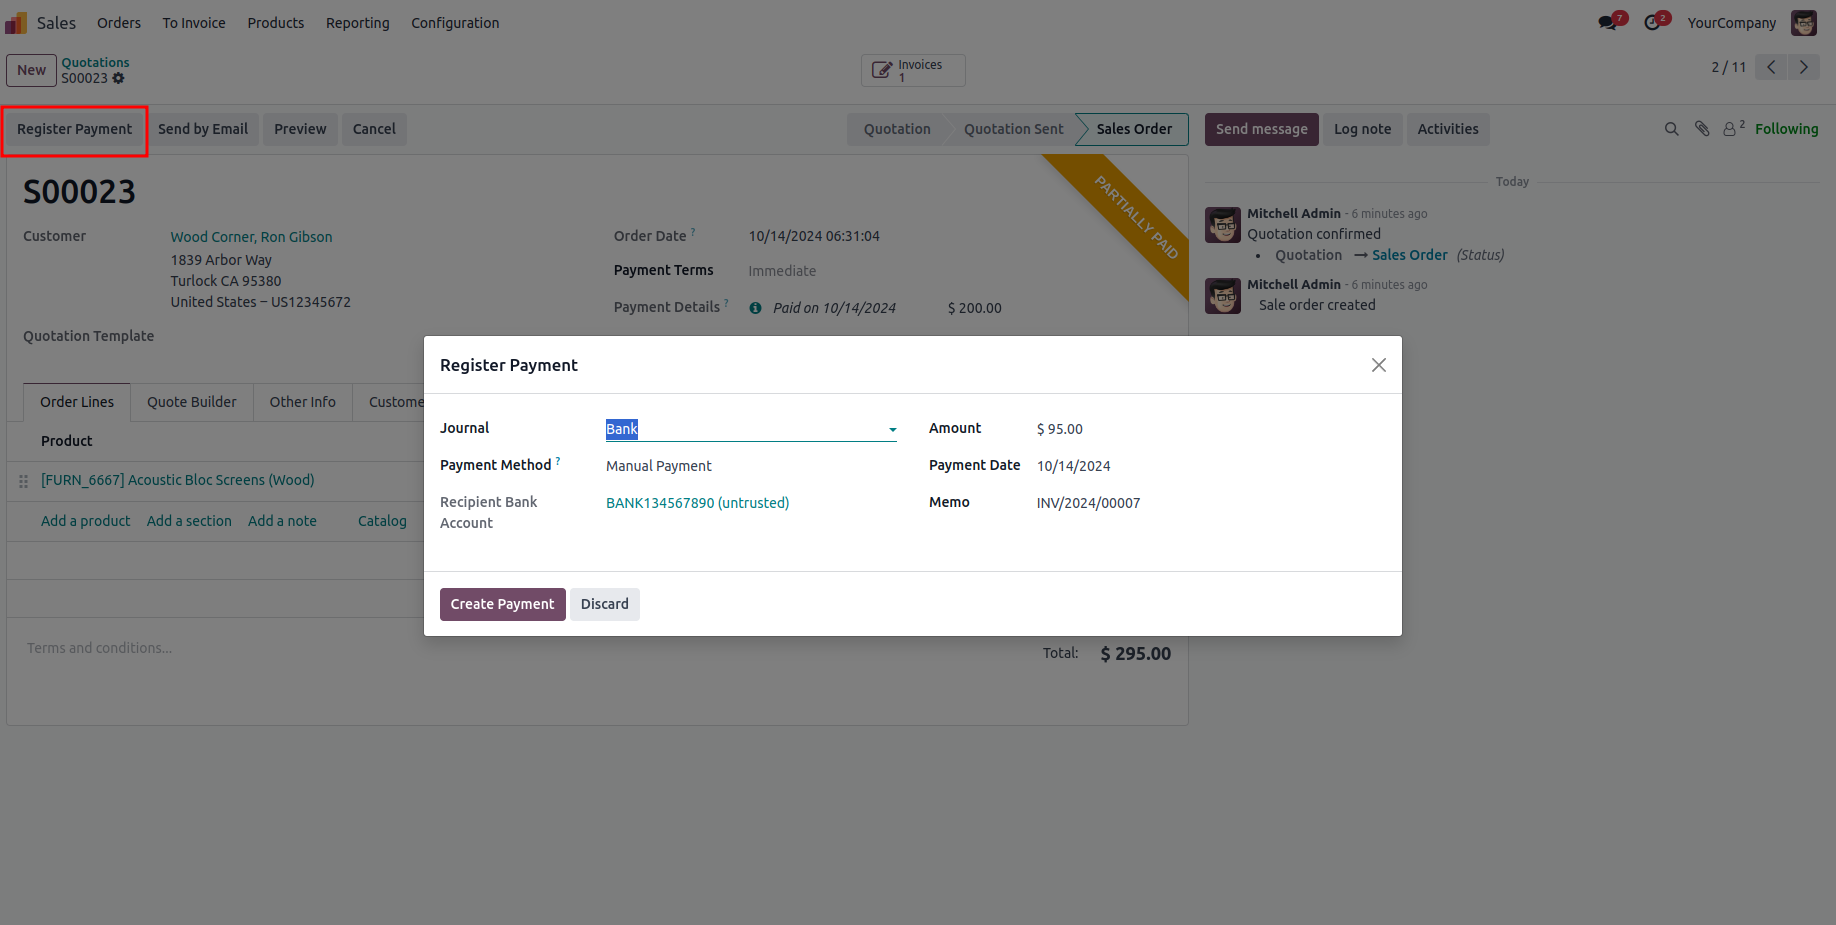Switch to the Quote Builder tab
Screen dimensions: 1836x925
point(192,402)
